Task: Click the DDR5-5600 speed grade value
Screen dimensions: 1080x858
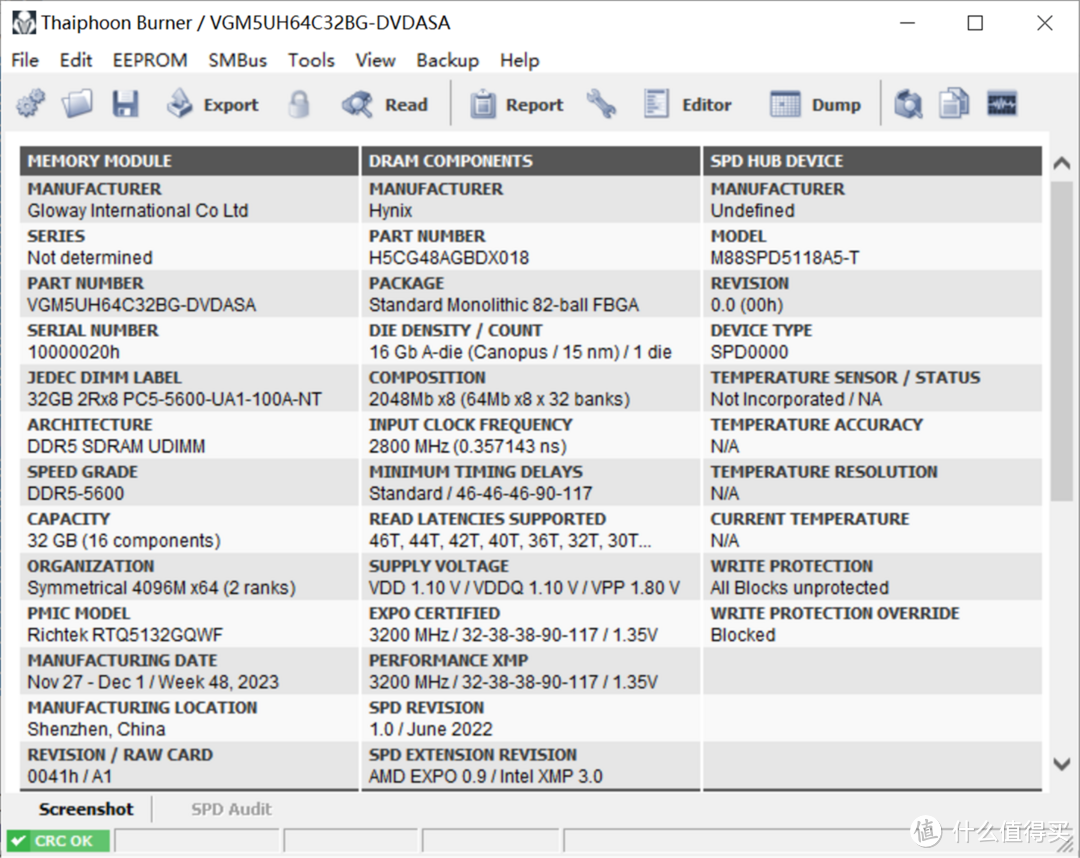Action: 76,493
